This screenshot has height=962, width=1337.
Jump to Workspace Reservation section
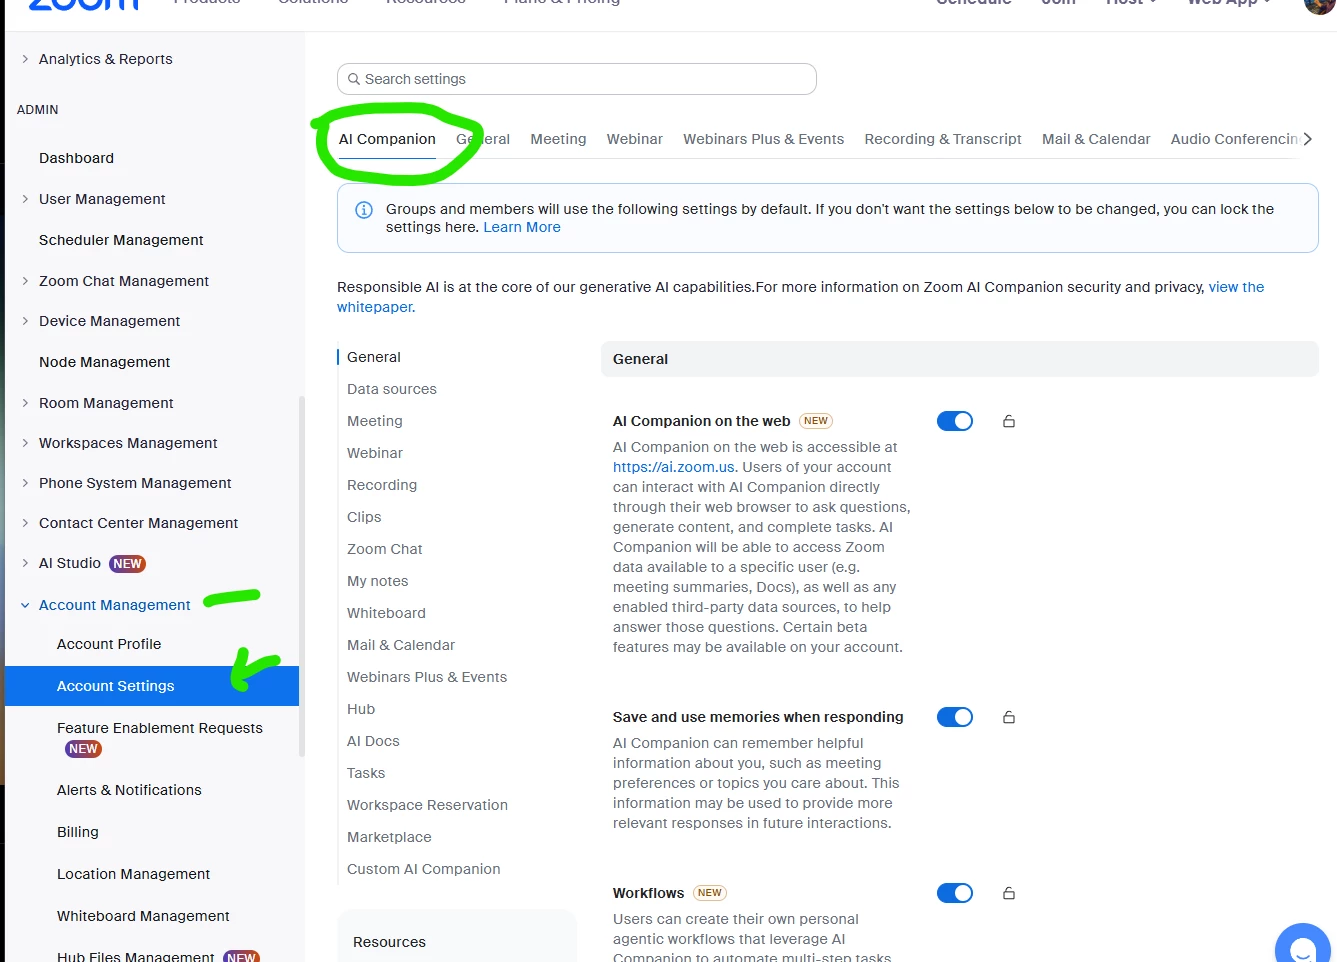click(427, 805)
